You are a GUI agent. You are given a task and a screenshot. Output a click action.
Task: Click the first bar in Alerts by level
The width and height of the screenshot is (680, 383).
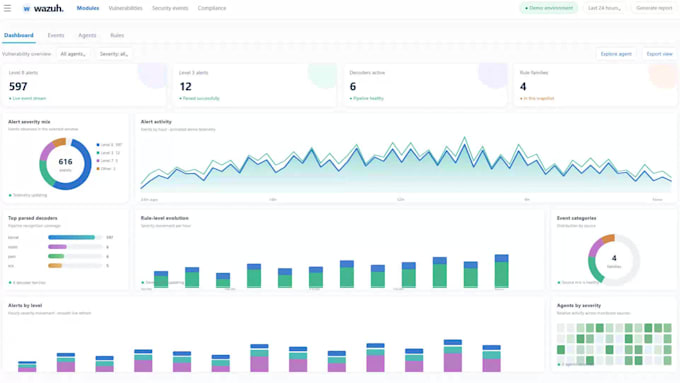pyautogui.click(x=27, y=367)
